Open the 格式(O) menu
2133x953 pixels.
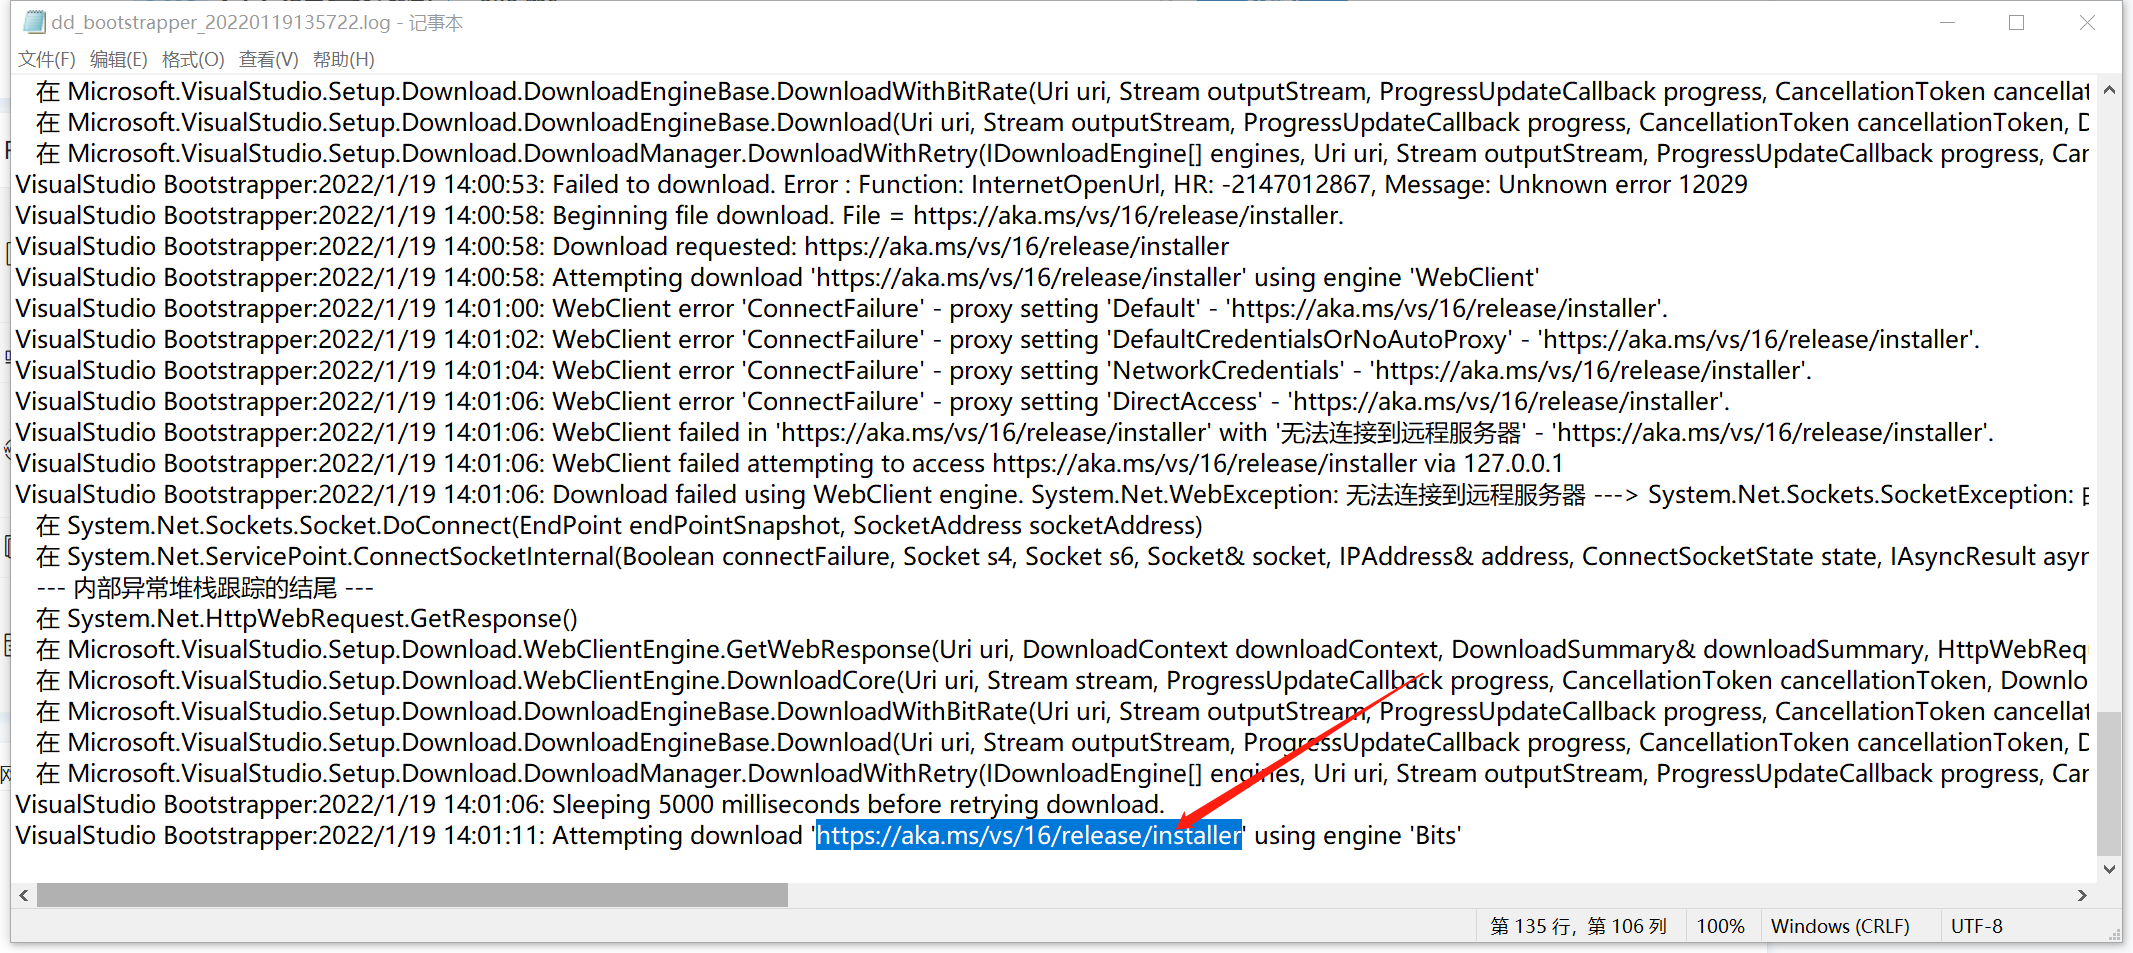coord(193,59)
